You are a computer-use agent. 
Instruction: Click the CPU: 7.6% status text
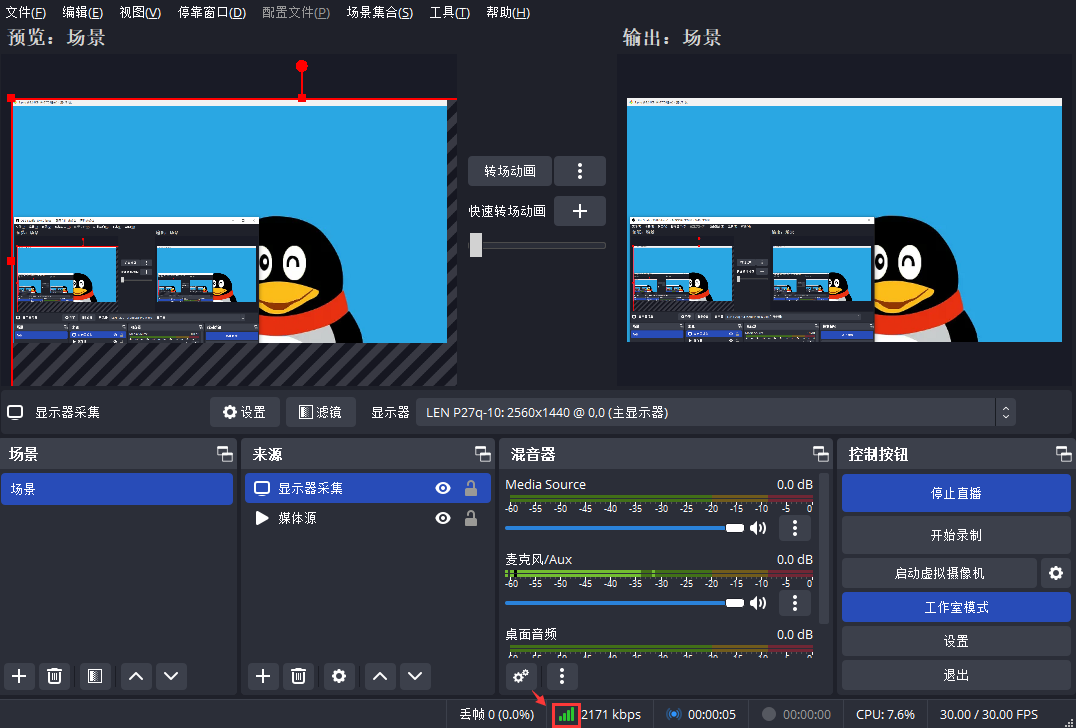(885, 715)
